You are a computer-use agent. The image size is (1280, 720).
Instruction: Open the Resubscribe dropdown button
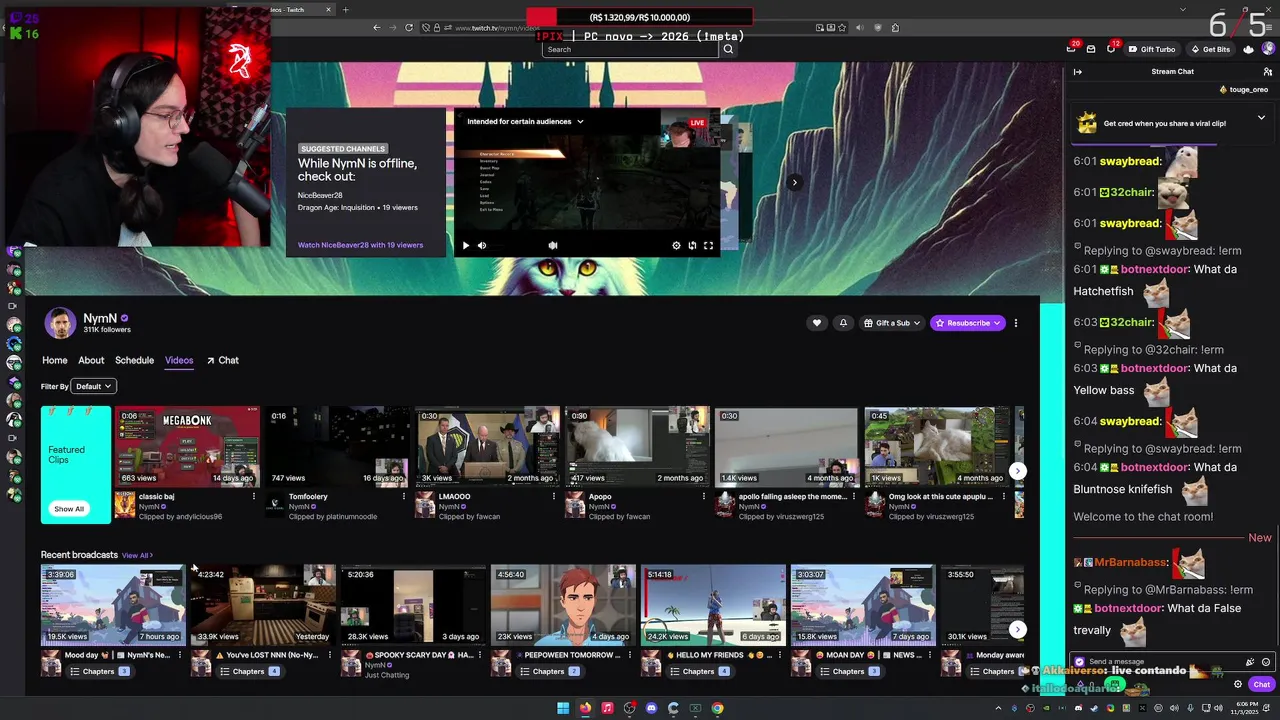coord(968,323)
